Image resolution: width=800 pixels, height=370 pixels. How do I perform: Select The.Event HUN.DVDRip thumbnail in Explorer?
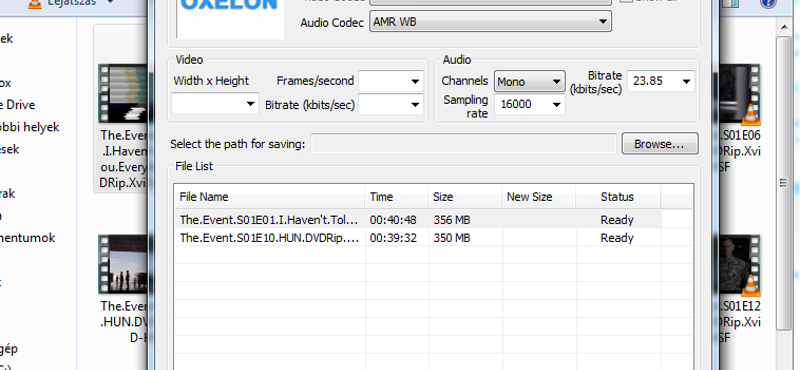[x=123, y=264]
